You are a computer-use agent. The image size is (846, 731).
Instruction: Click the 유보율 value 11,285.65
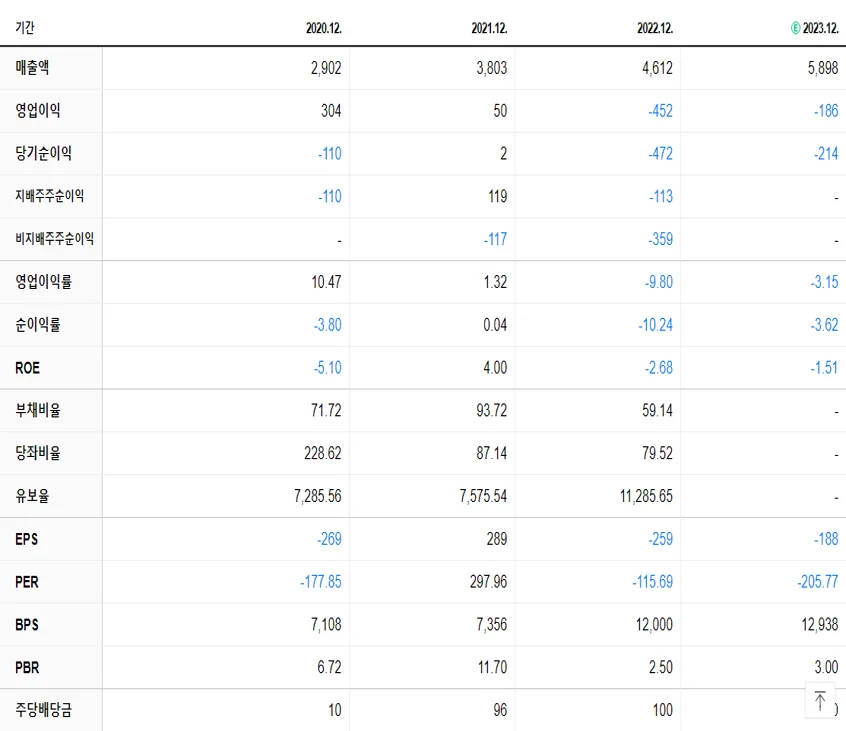pos(646,496)
